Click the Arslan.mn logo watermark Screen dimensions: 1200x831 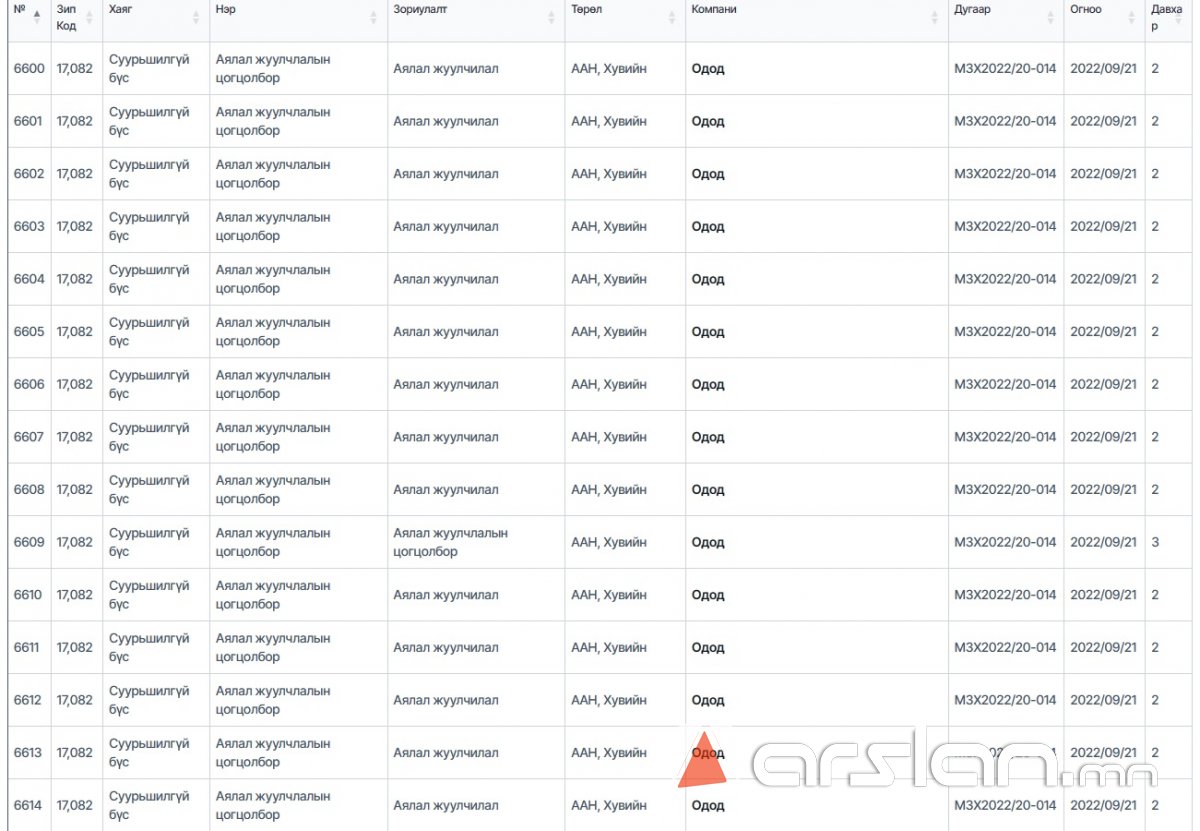point(918,767)
